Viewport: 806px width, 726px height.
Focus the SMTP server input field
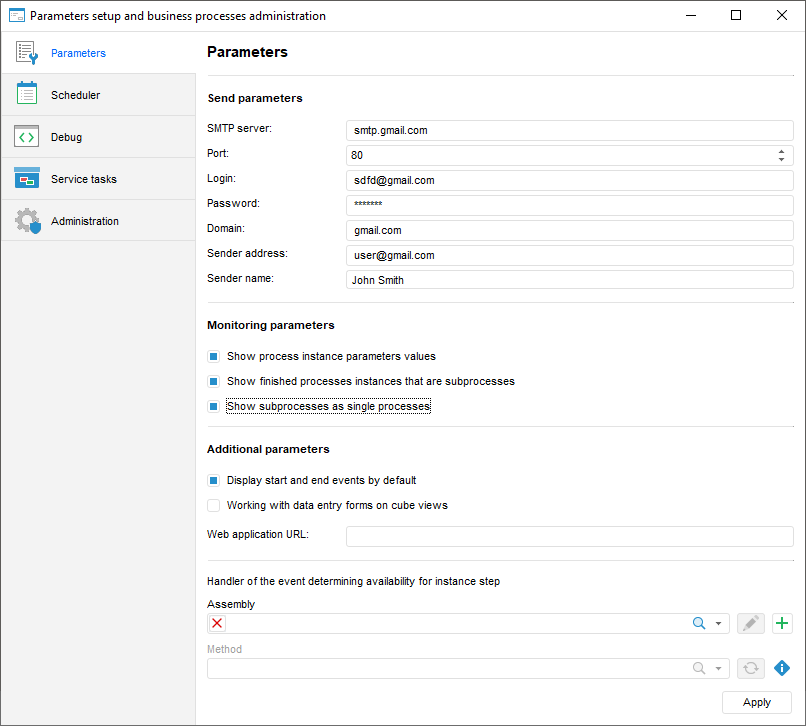point(569,130)
